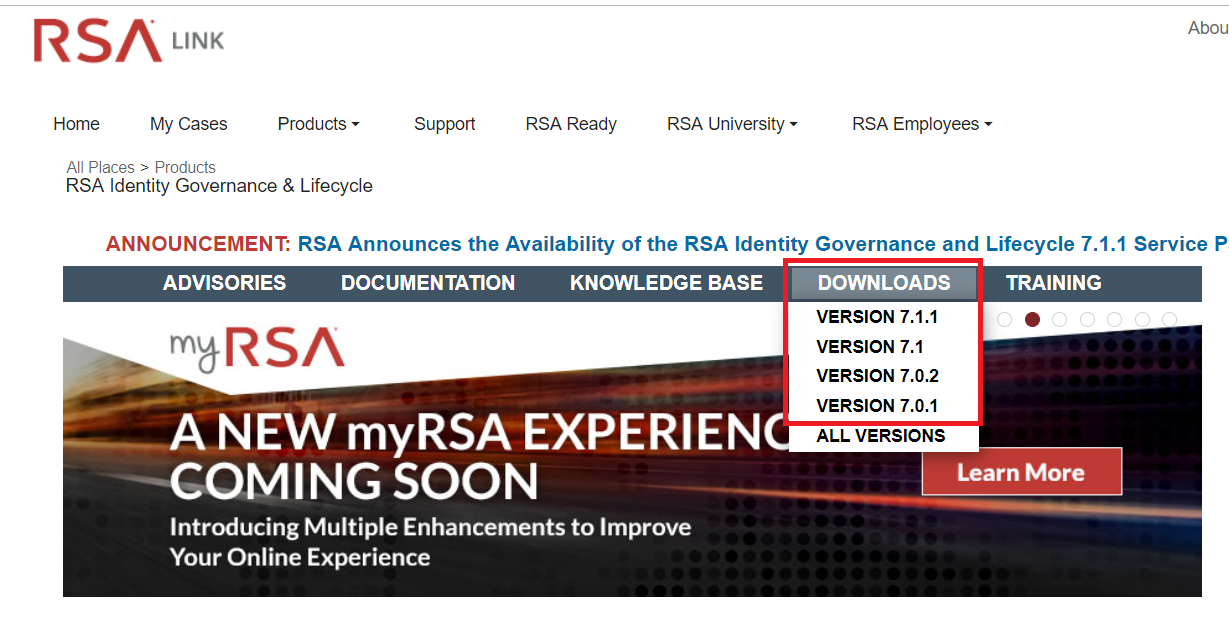The height and width of the screenshot is (618, 1229).
Task: Open the Products dropdown menu
Action: [x=318, y=123]
